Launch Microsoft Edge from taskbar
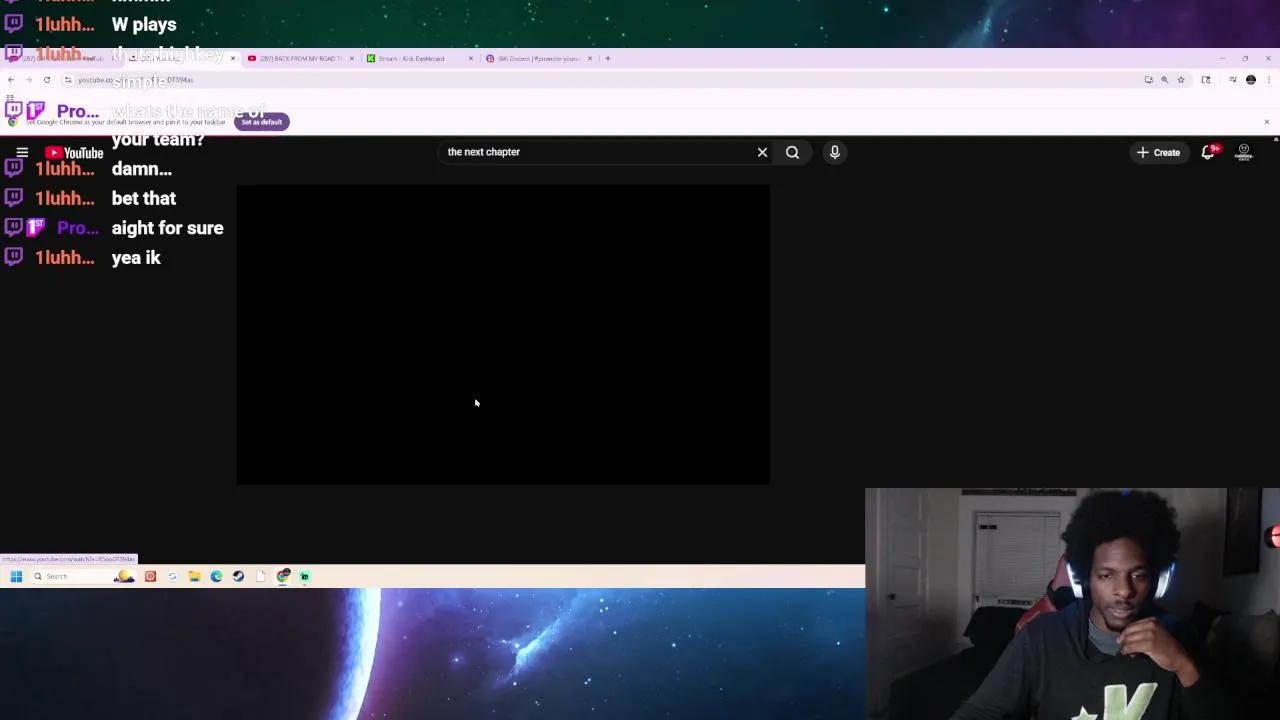The image size is (1280, 720). 216,576
